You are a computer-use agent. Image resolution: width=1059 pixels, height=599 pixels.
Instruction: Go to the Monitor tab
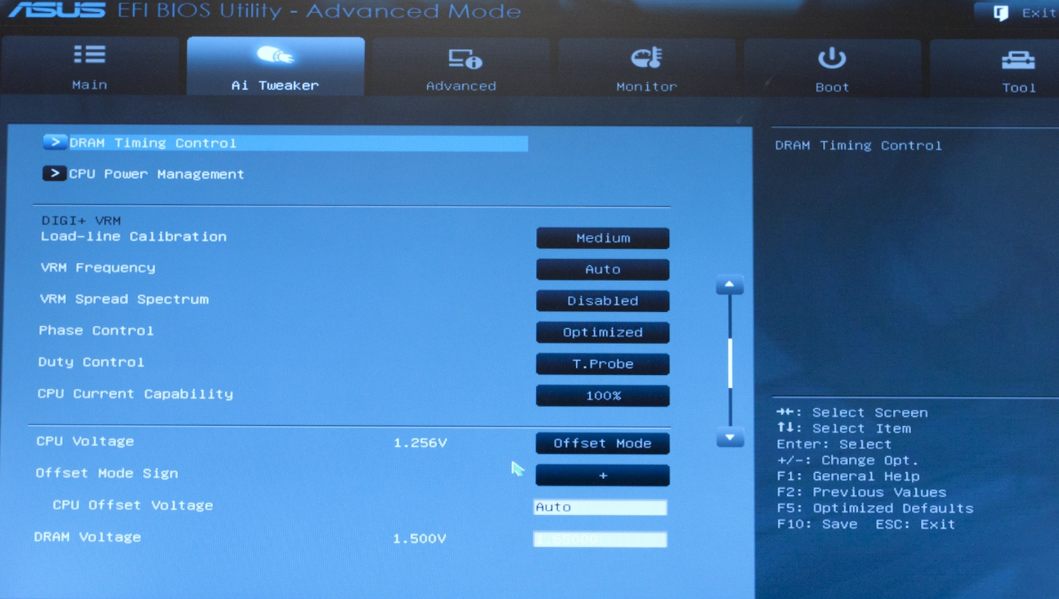click(x=646, y=67)
